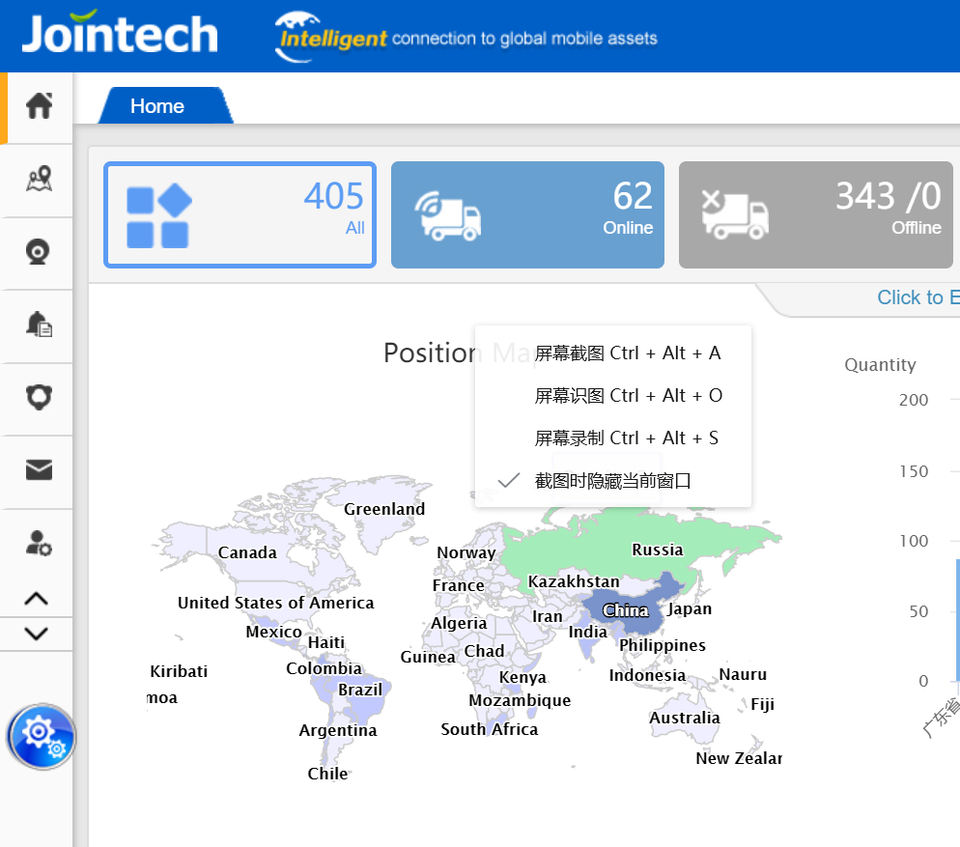Image resolution: width=960 pixels, height=847 pixels.
Task: Open the map location tracking sidebar icon
Action: (39, 179)
